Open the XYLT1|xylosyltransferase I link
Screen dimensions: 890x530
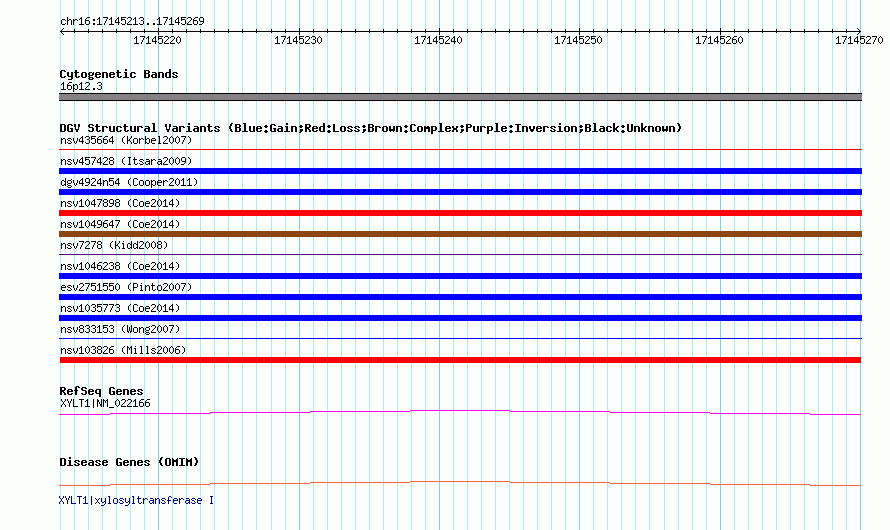pyautogui.click(x=136, y=500)
